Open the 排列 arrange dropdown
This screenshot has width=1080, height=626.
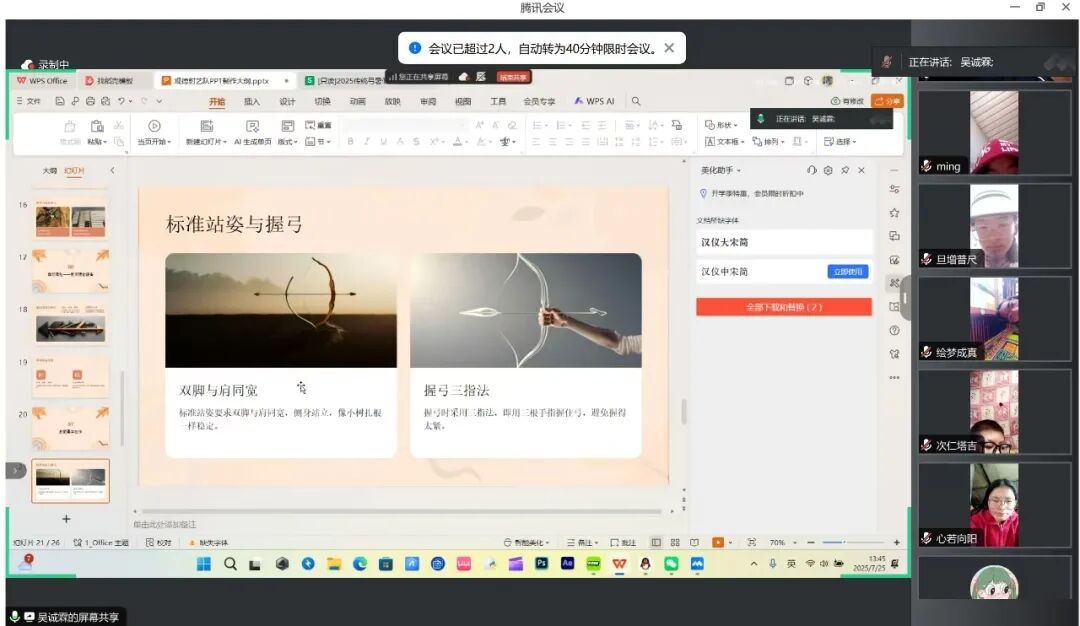pyautogui.click(x=769, y=141)
